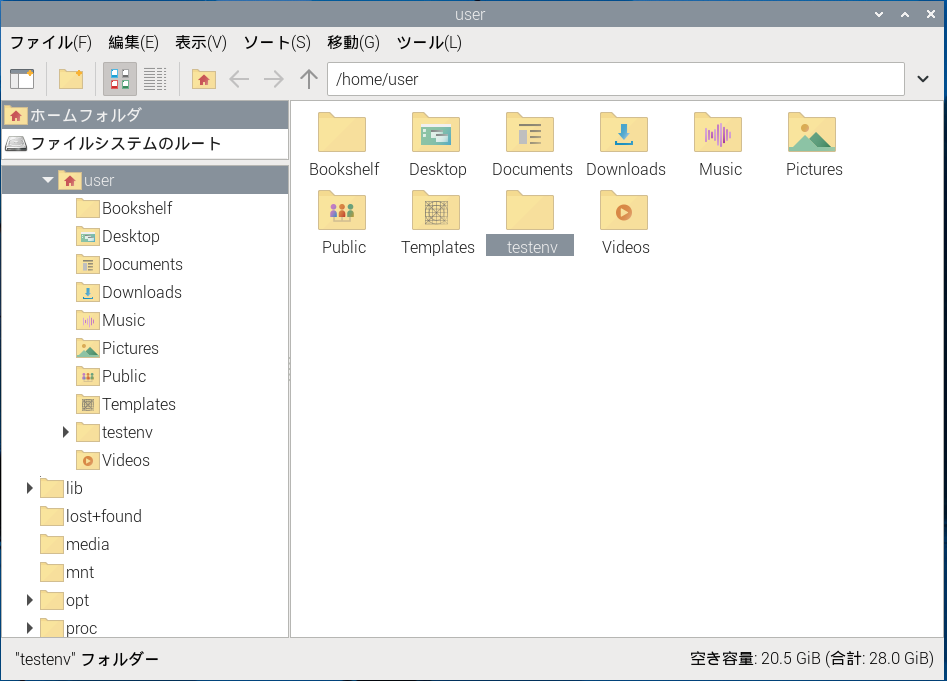947x681 pixels.
Task: Open the 移動(G) menu
Action: click(x=353, y=42)
